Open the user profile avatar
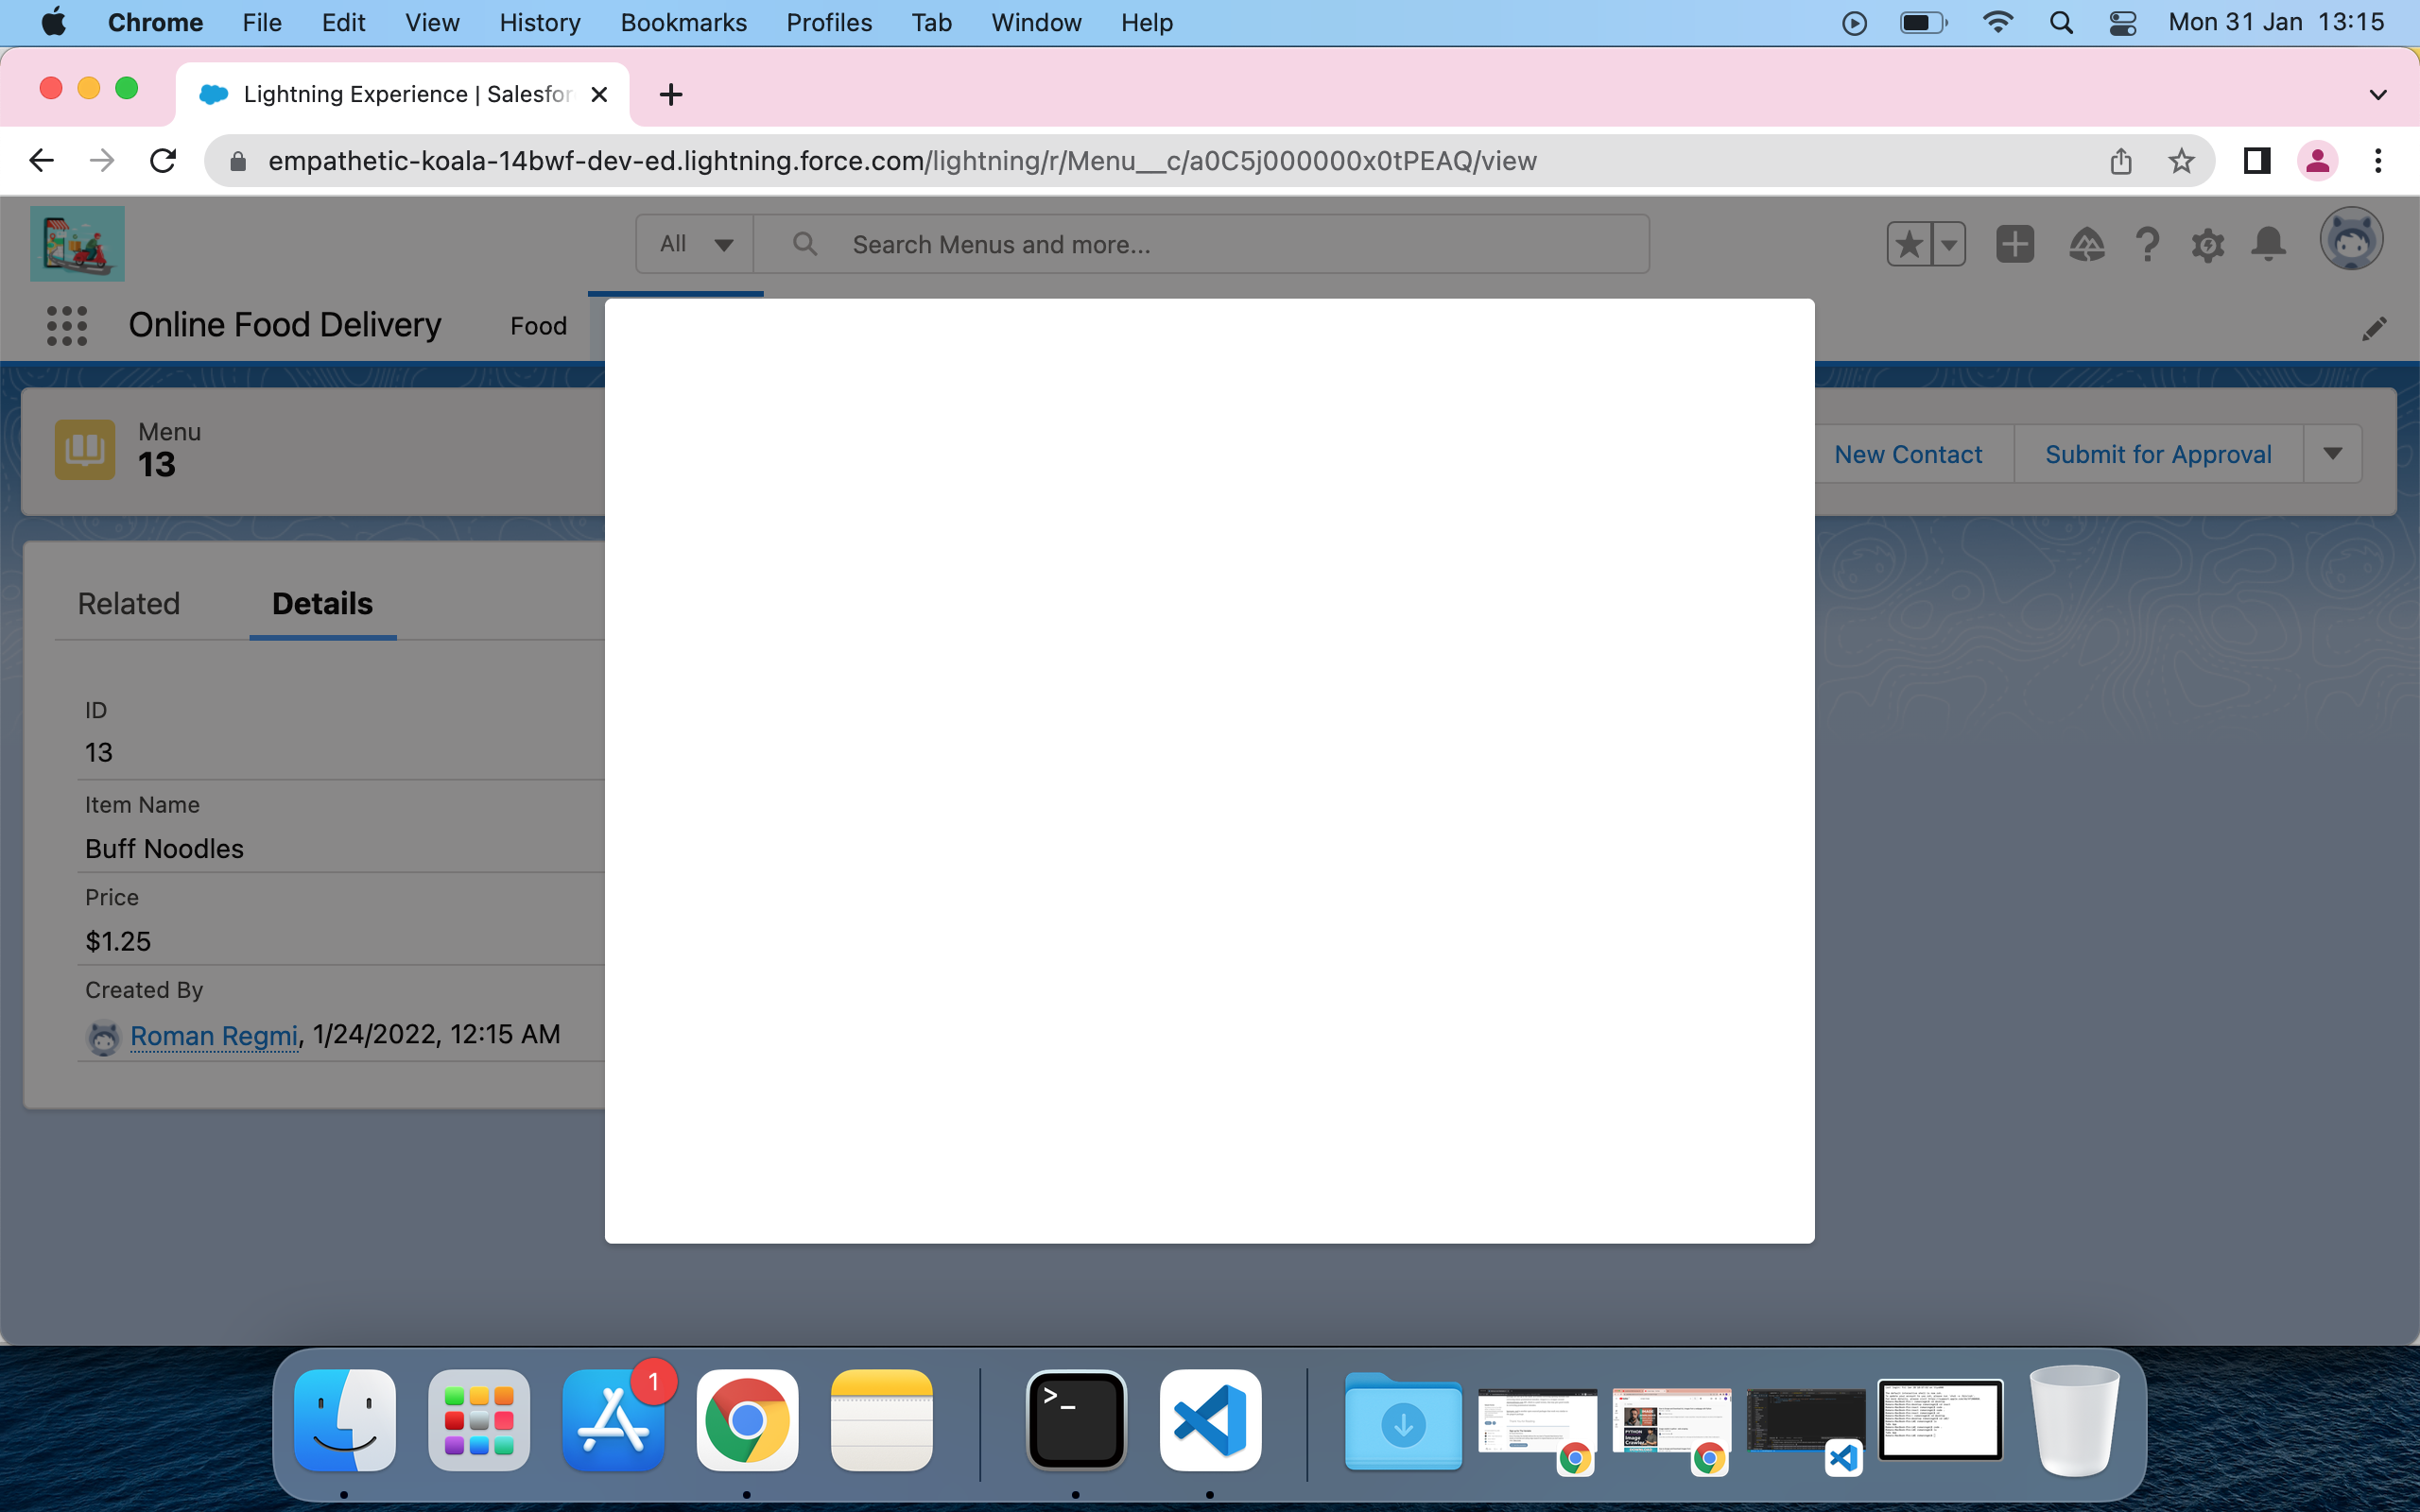 [2350, 240]
